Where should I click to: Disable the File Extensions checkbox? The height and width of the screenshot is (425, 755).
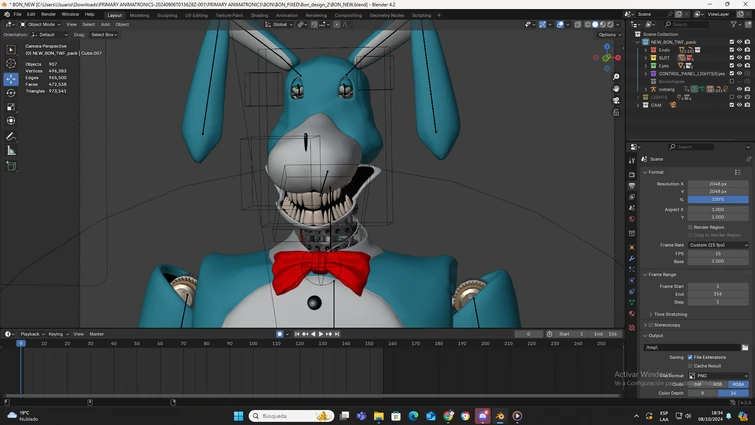tap(690, 357)
